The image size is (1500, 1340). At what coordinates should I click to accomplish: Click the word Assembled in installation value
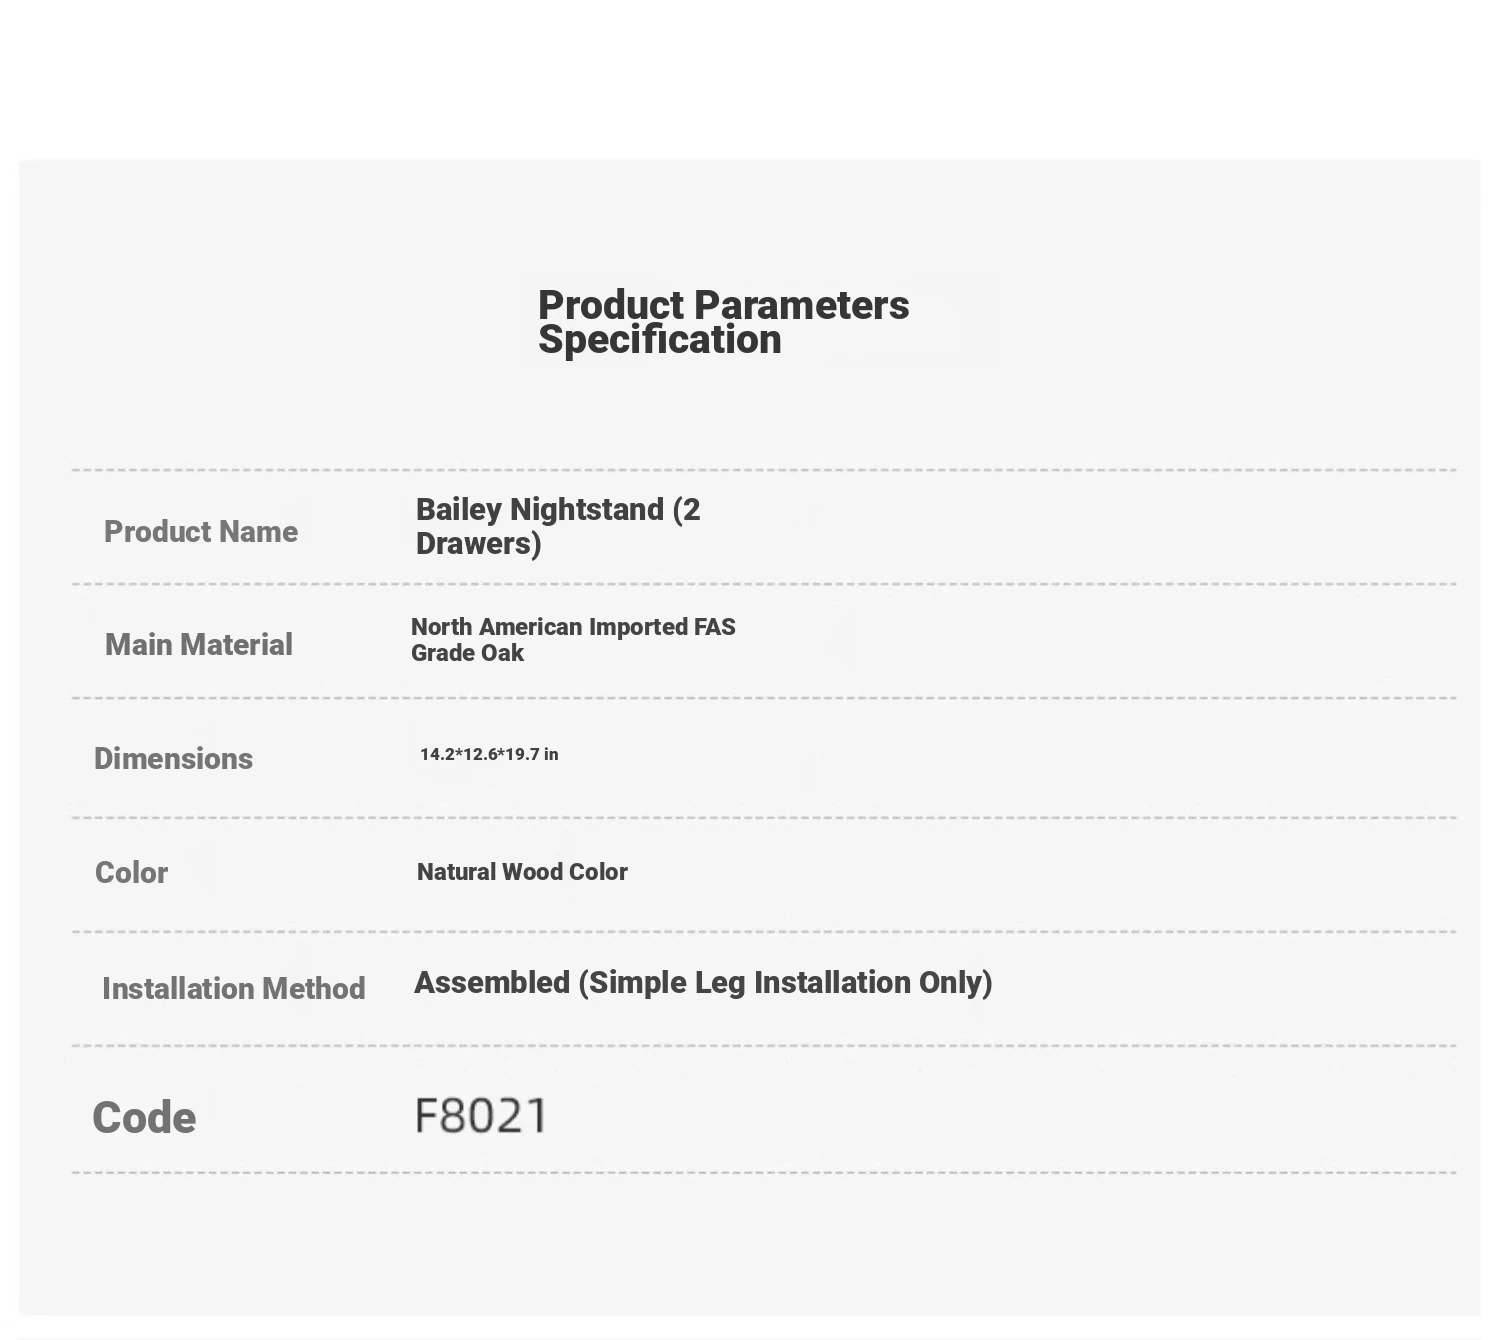492,982
